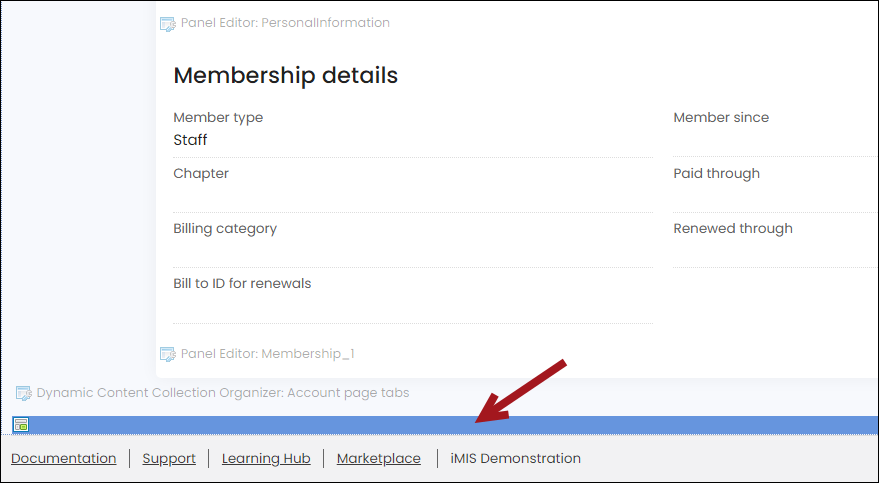Click the iMIS Demonstration footer text
This screenshot has height=483, width=879.
coord(516,458)
